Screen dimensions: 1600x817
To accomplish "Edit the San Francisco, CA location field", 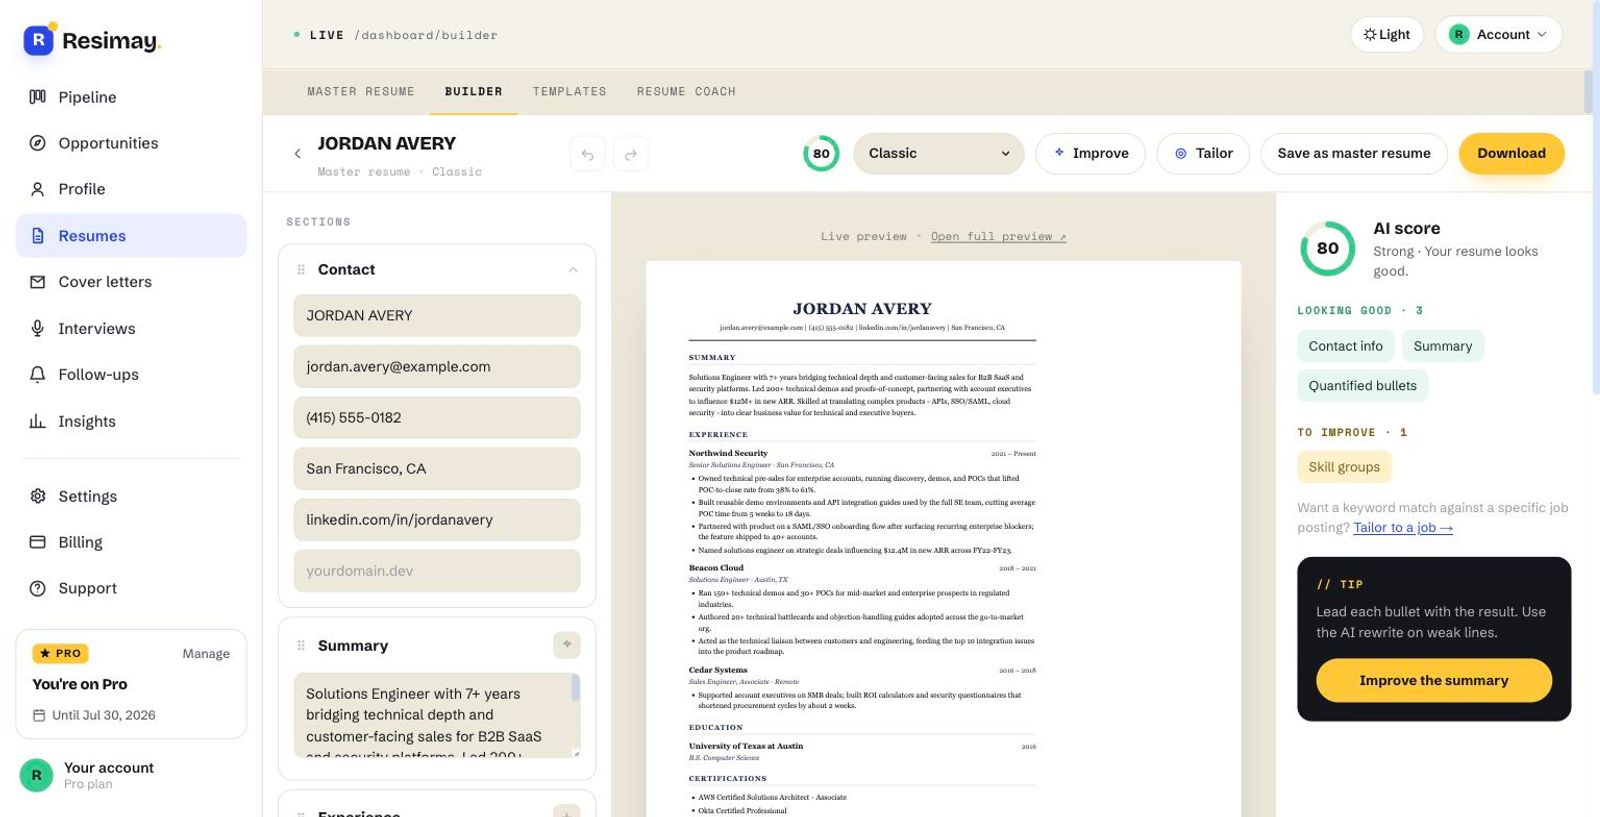I will [x=437, y=469].
